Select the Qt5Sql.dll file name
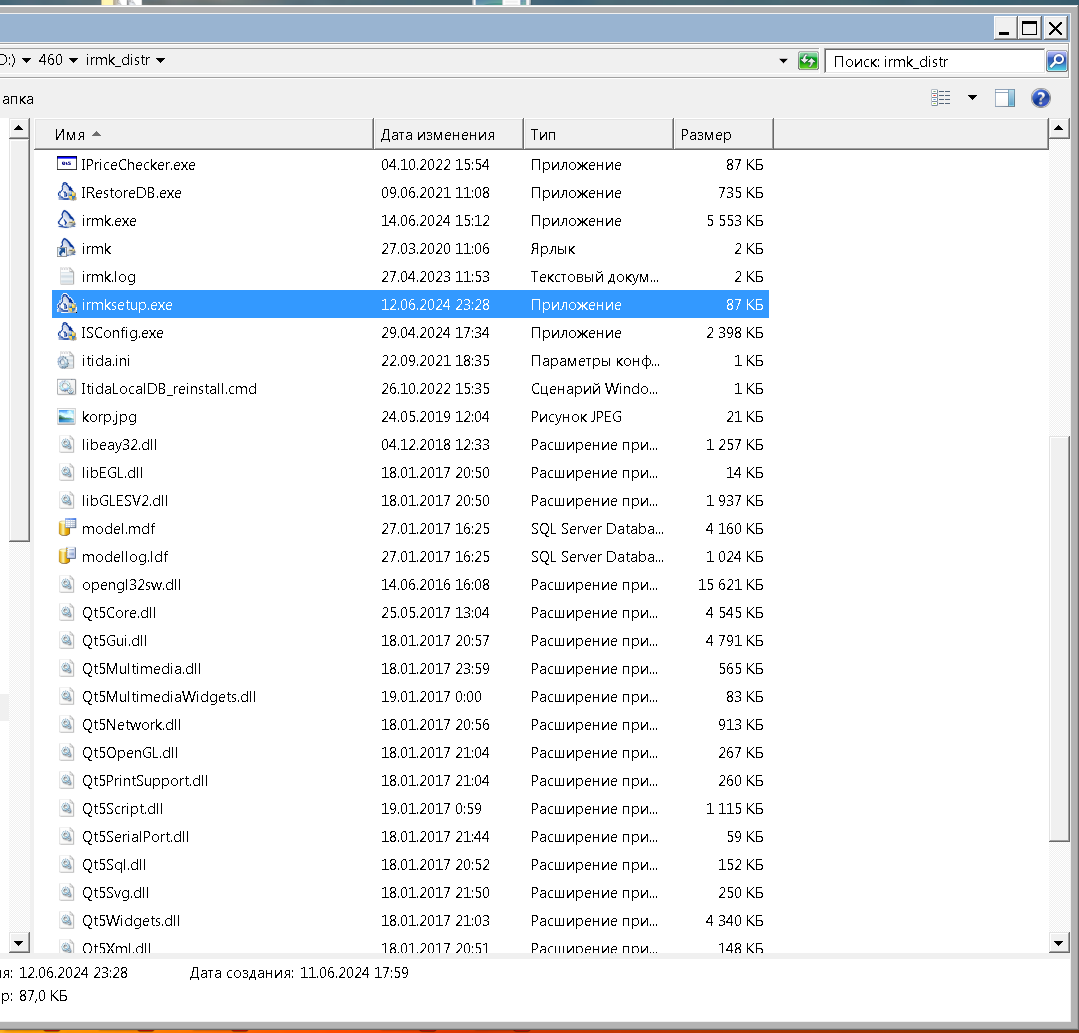The height and width of the screenshot is (1033, 1079). pos(114,864)
